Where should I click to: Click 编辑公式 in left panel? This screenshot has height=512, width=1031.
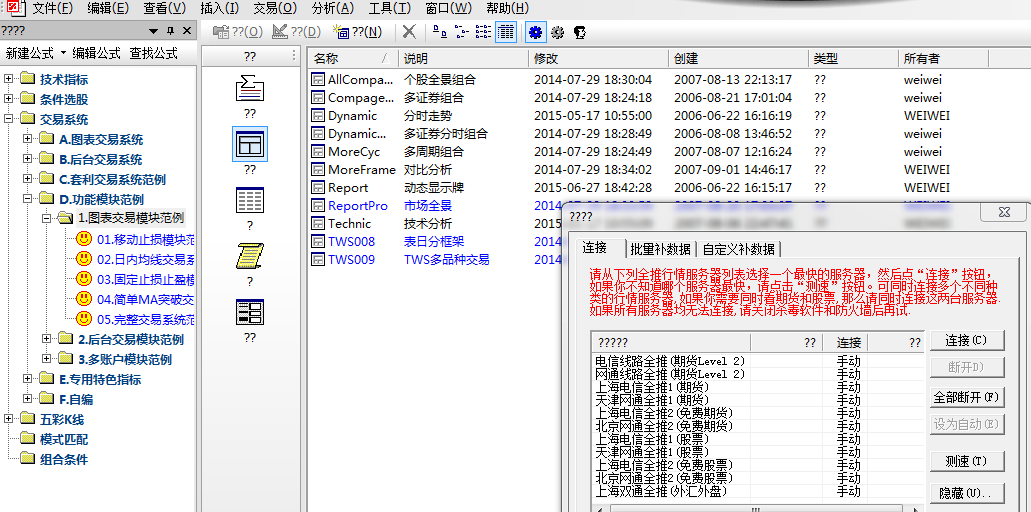click(x=97, y=53)
